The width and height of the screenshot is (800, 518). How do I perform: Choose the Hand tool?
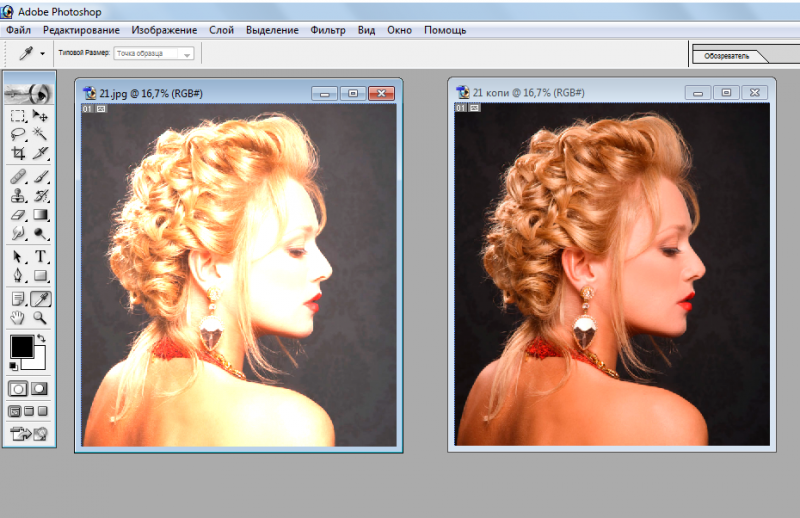click(x=18, y=318)
